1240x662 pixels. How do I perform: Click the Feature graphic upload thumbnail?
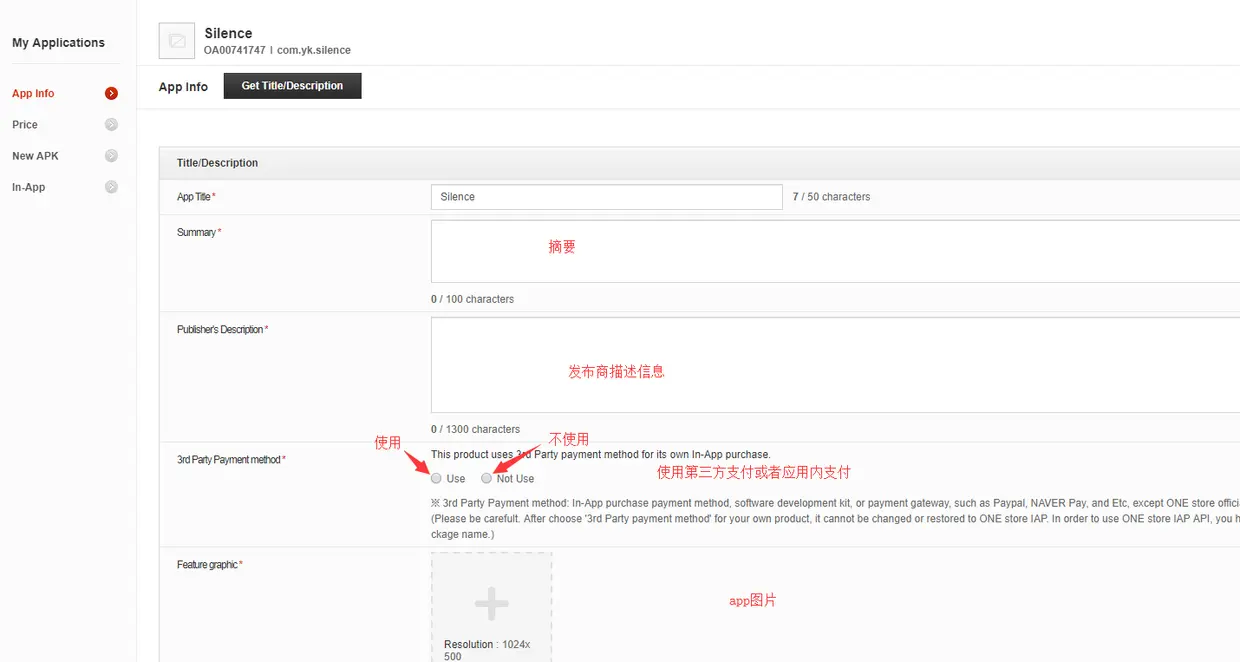(491, 607)
